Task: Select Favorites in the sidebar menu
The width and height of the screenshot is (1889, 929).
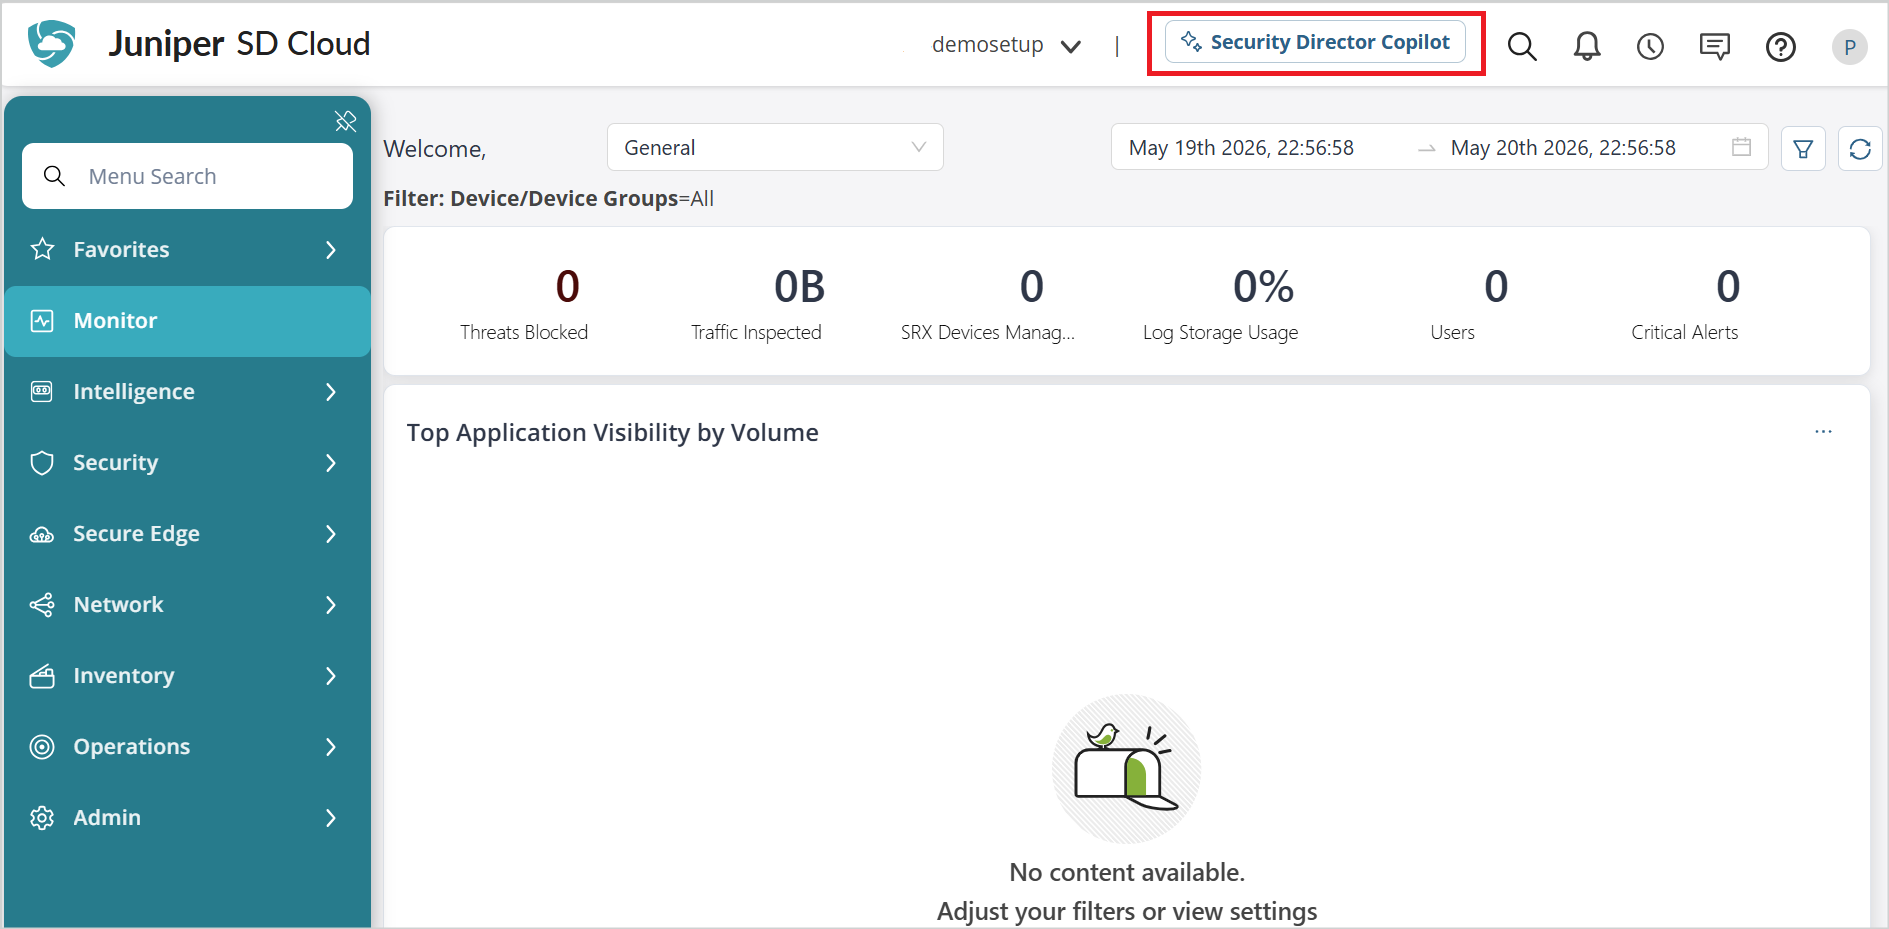Action: pos(188,250)
